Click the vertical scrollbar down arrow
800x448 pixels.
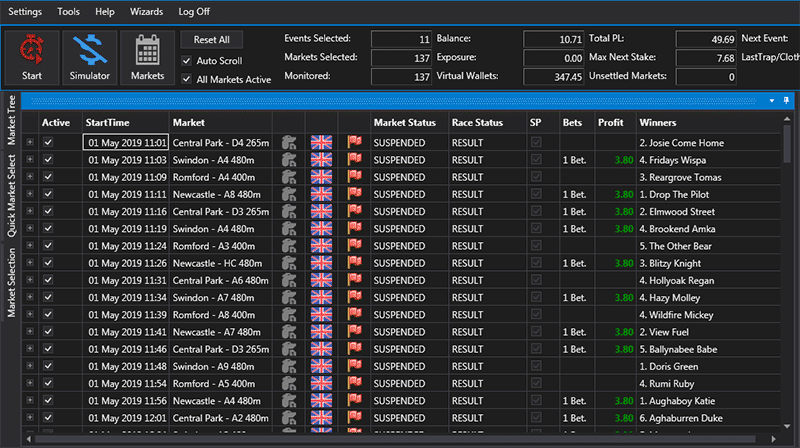(x=787, y=426)
